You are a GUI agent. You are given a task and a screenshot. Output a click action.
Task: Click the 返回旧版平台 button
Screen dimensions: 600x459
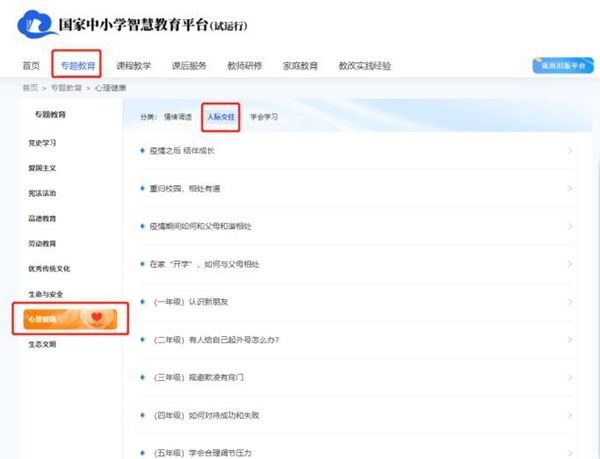click(x=562, y=66)
